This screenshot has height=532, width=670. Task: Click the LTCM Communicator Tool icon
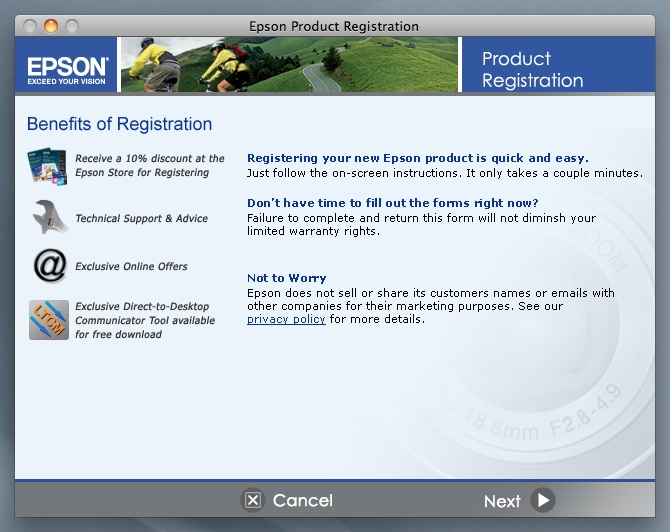click(x=48, y=320)
